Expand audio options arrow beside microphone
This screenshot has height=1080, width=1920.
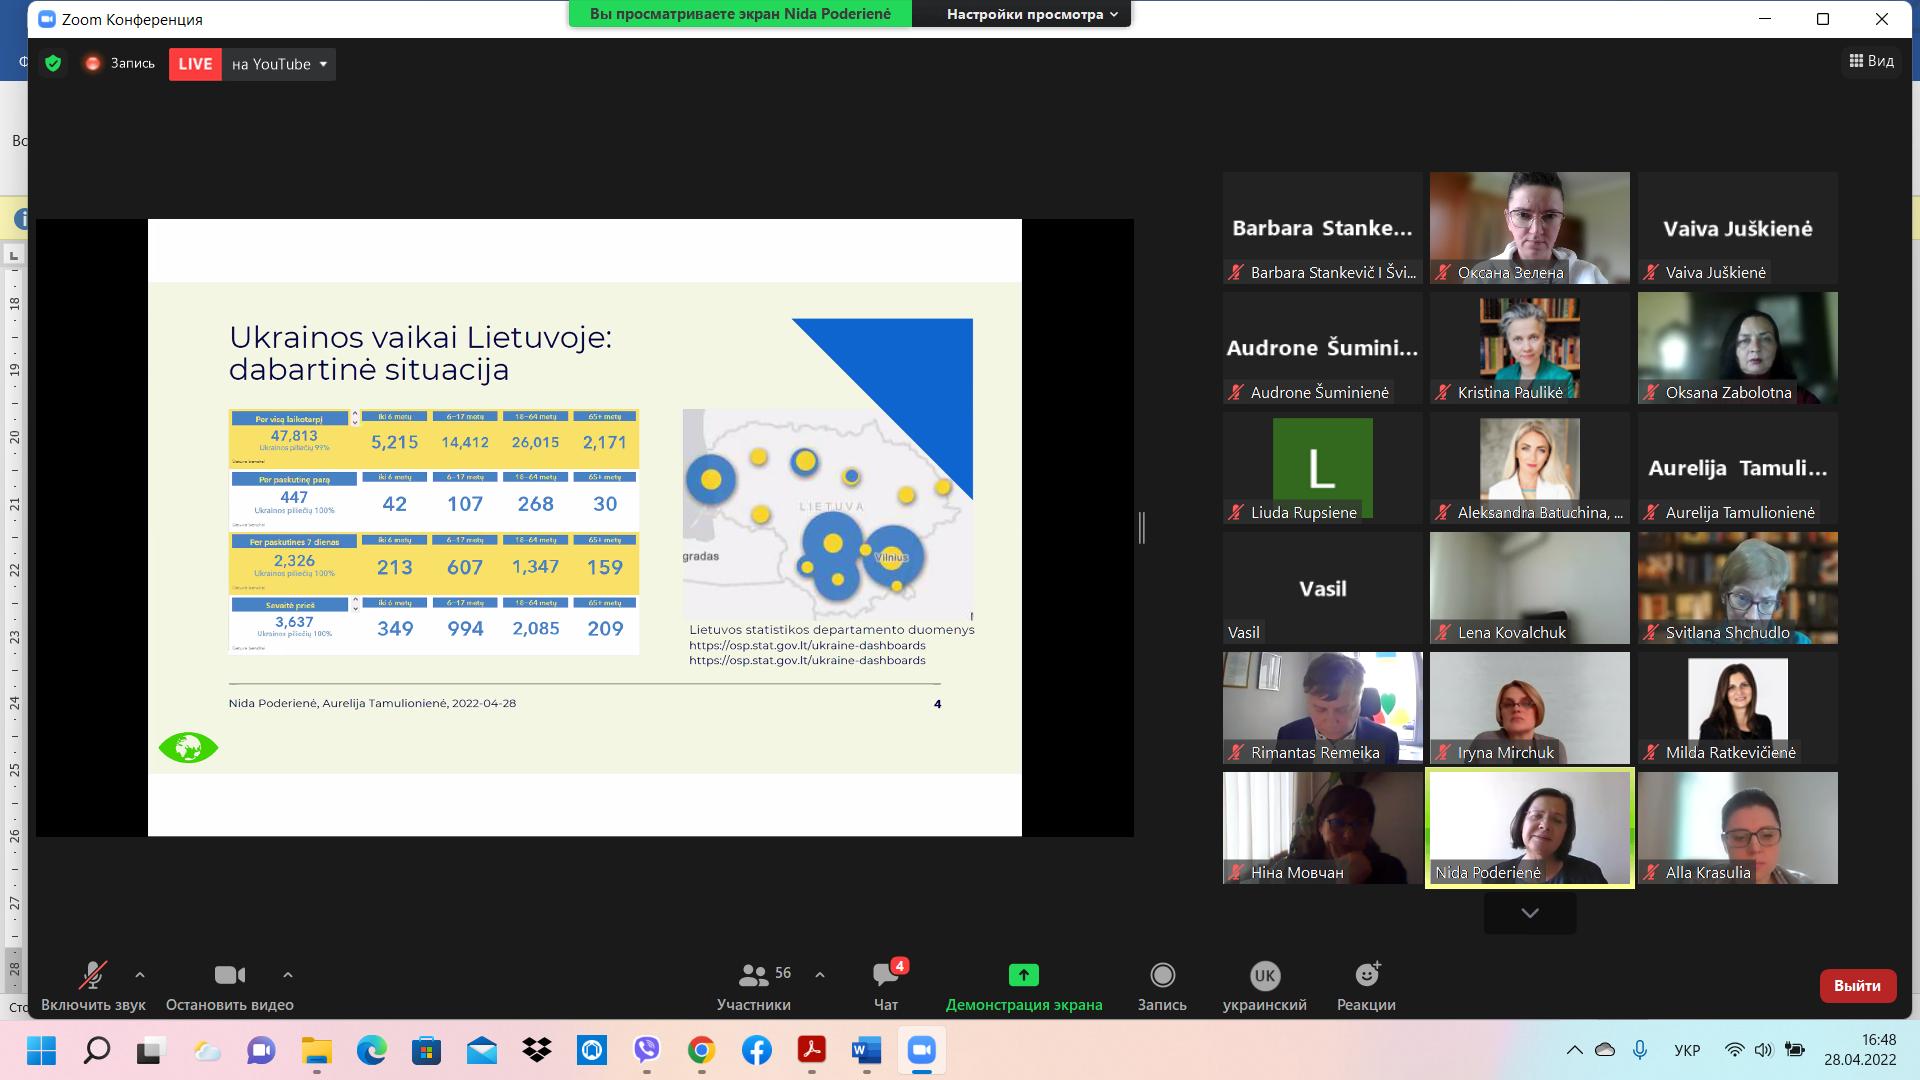(x=140, y=975)
